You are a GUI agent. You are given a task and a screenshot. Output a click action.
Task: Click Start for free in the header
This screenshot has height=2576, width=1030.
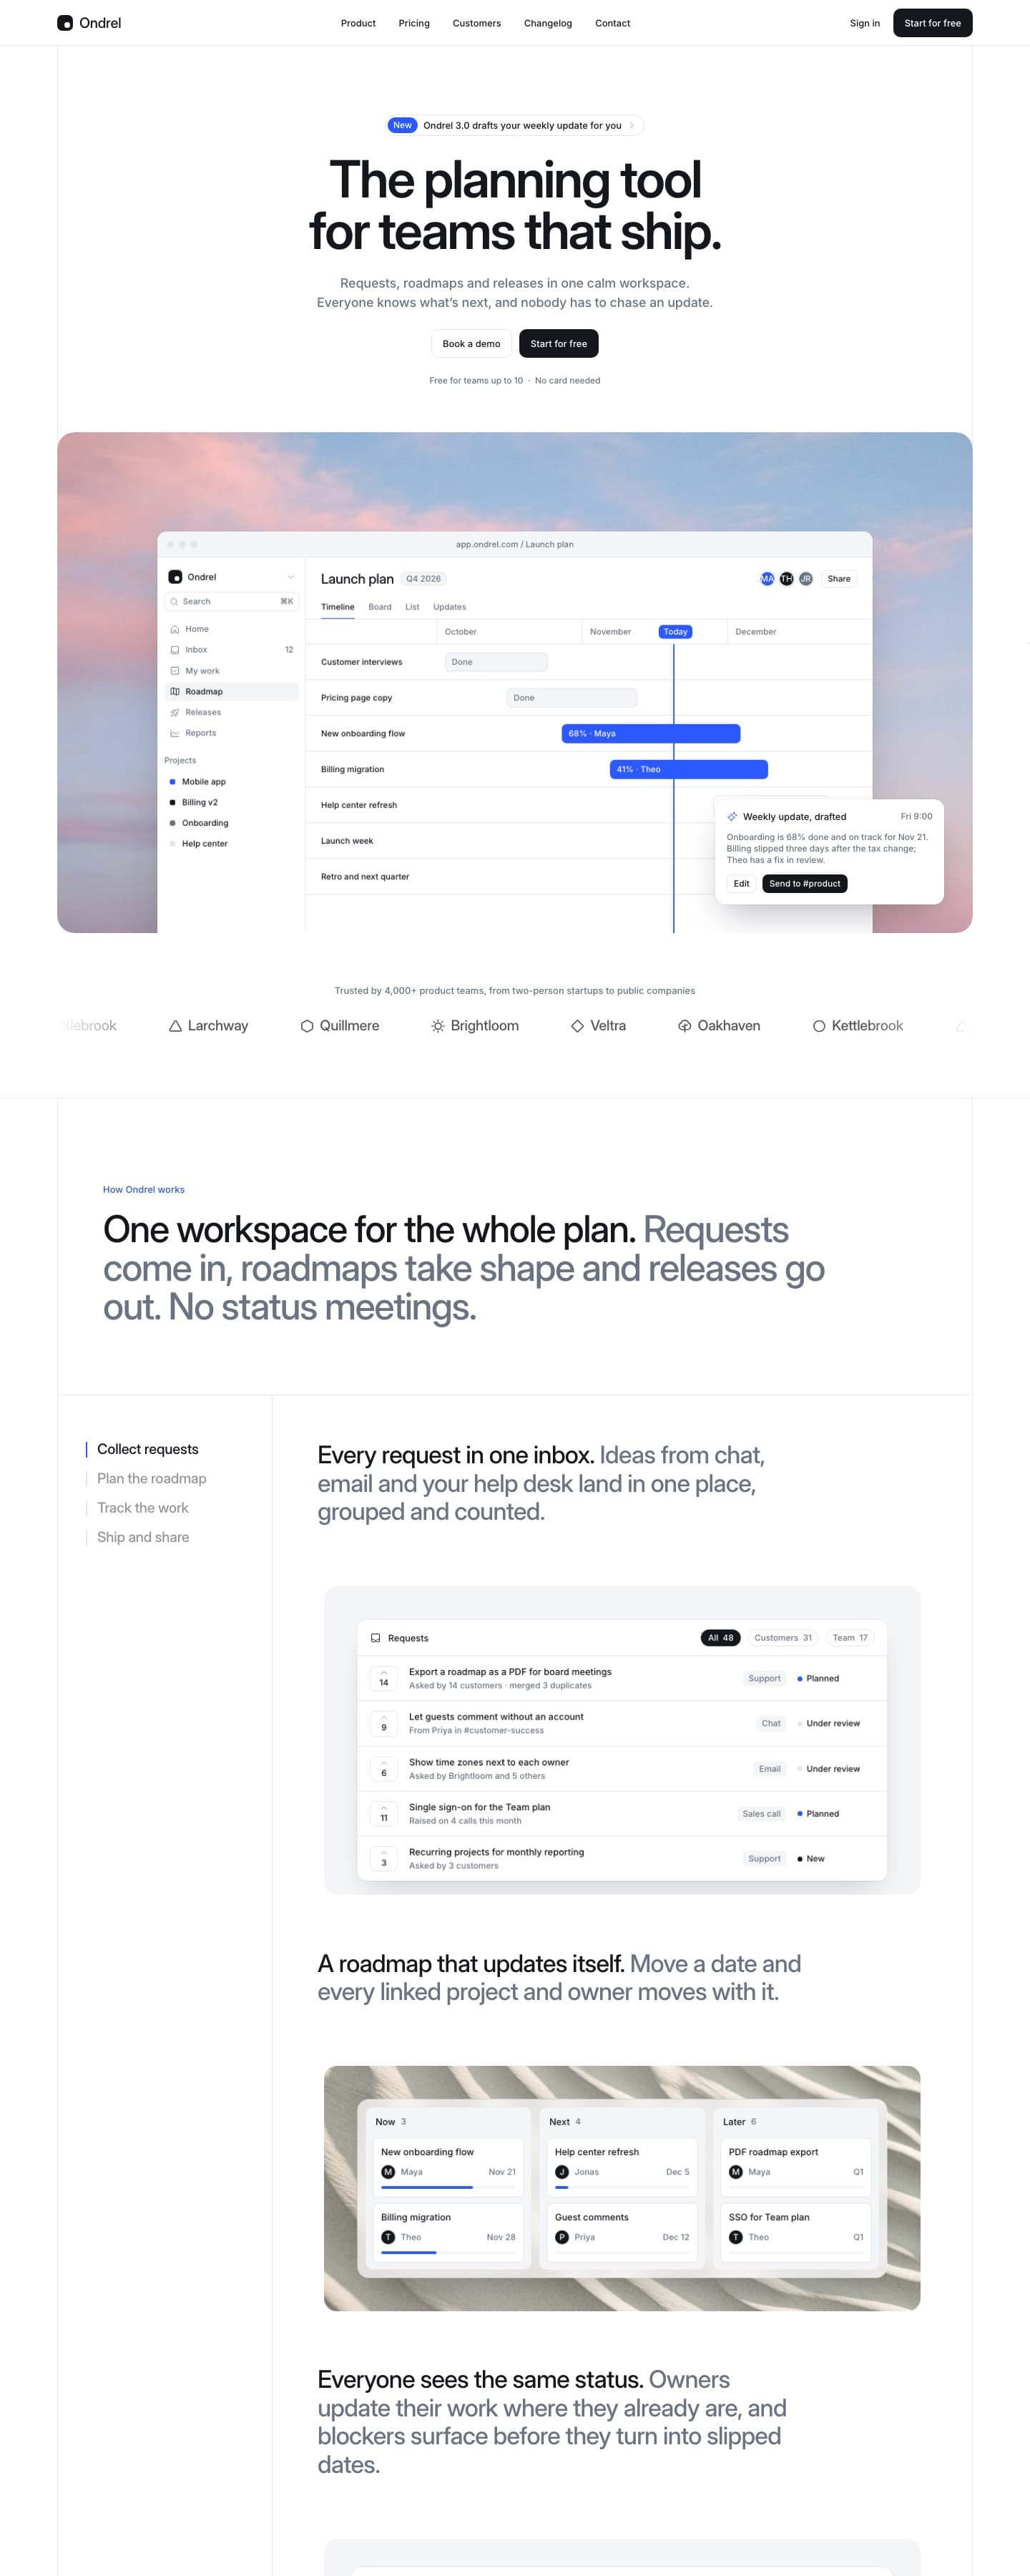point(932,23)
